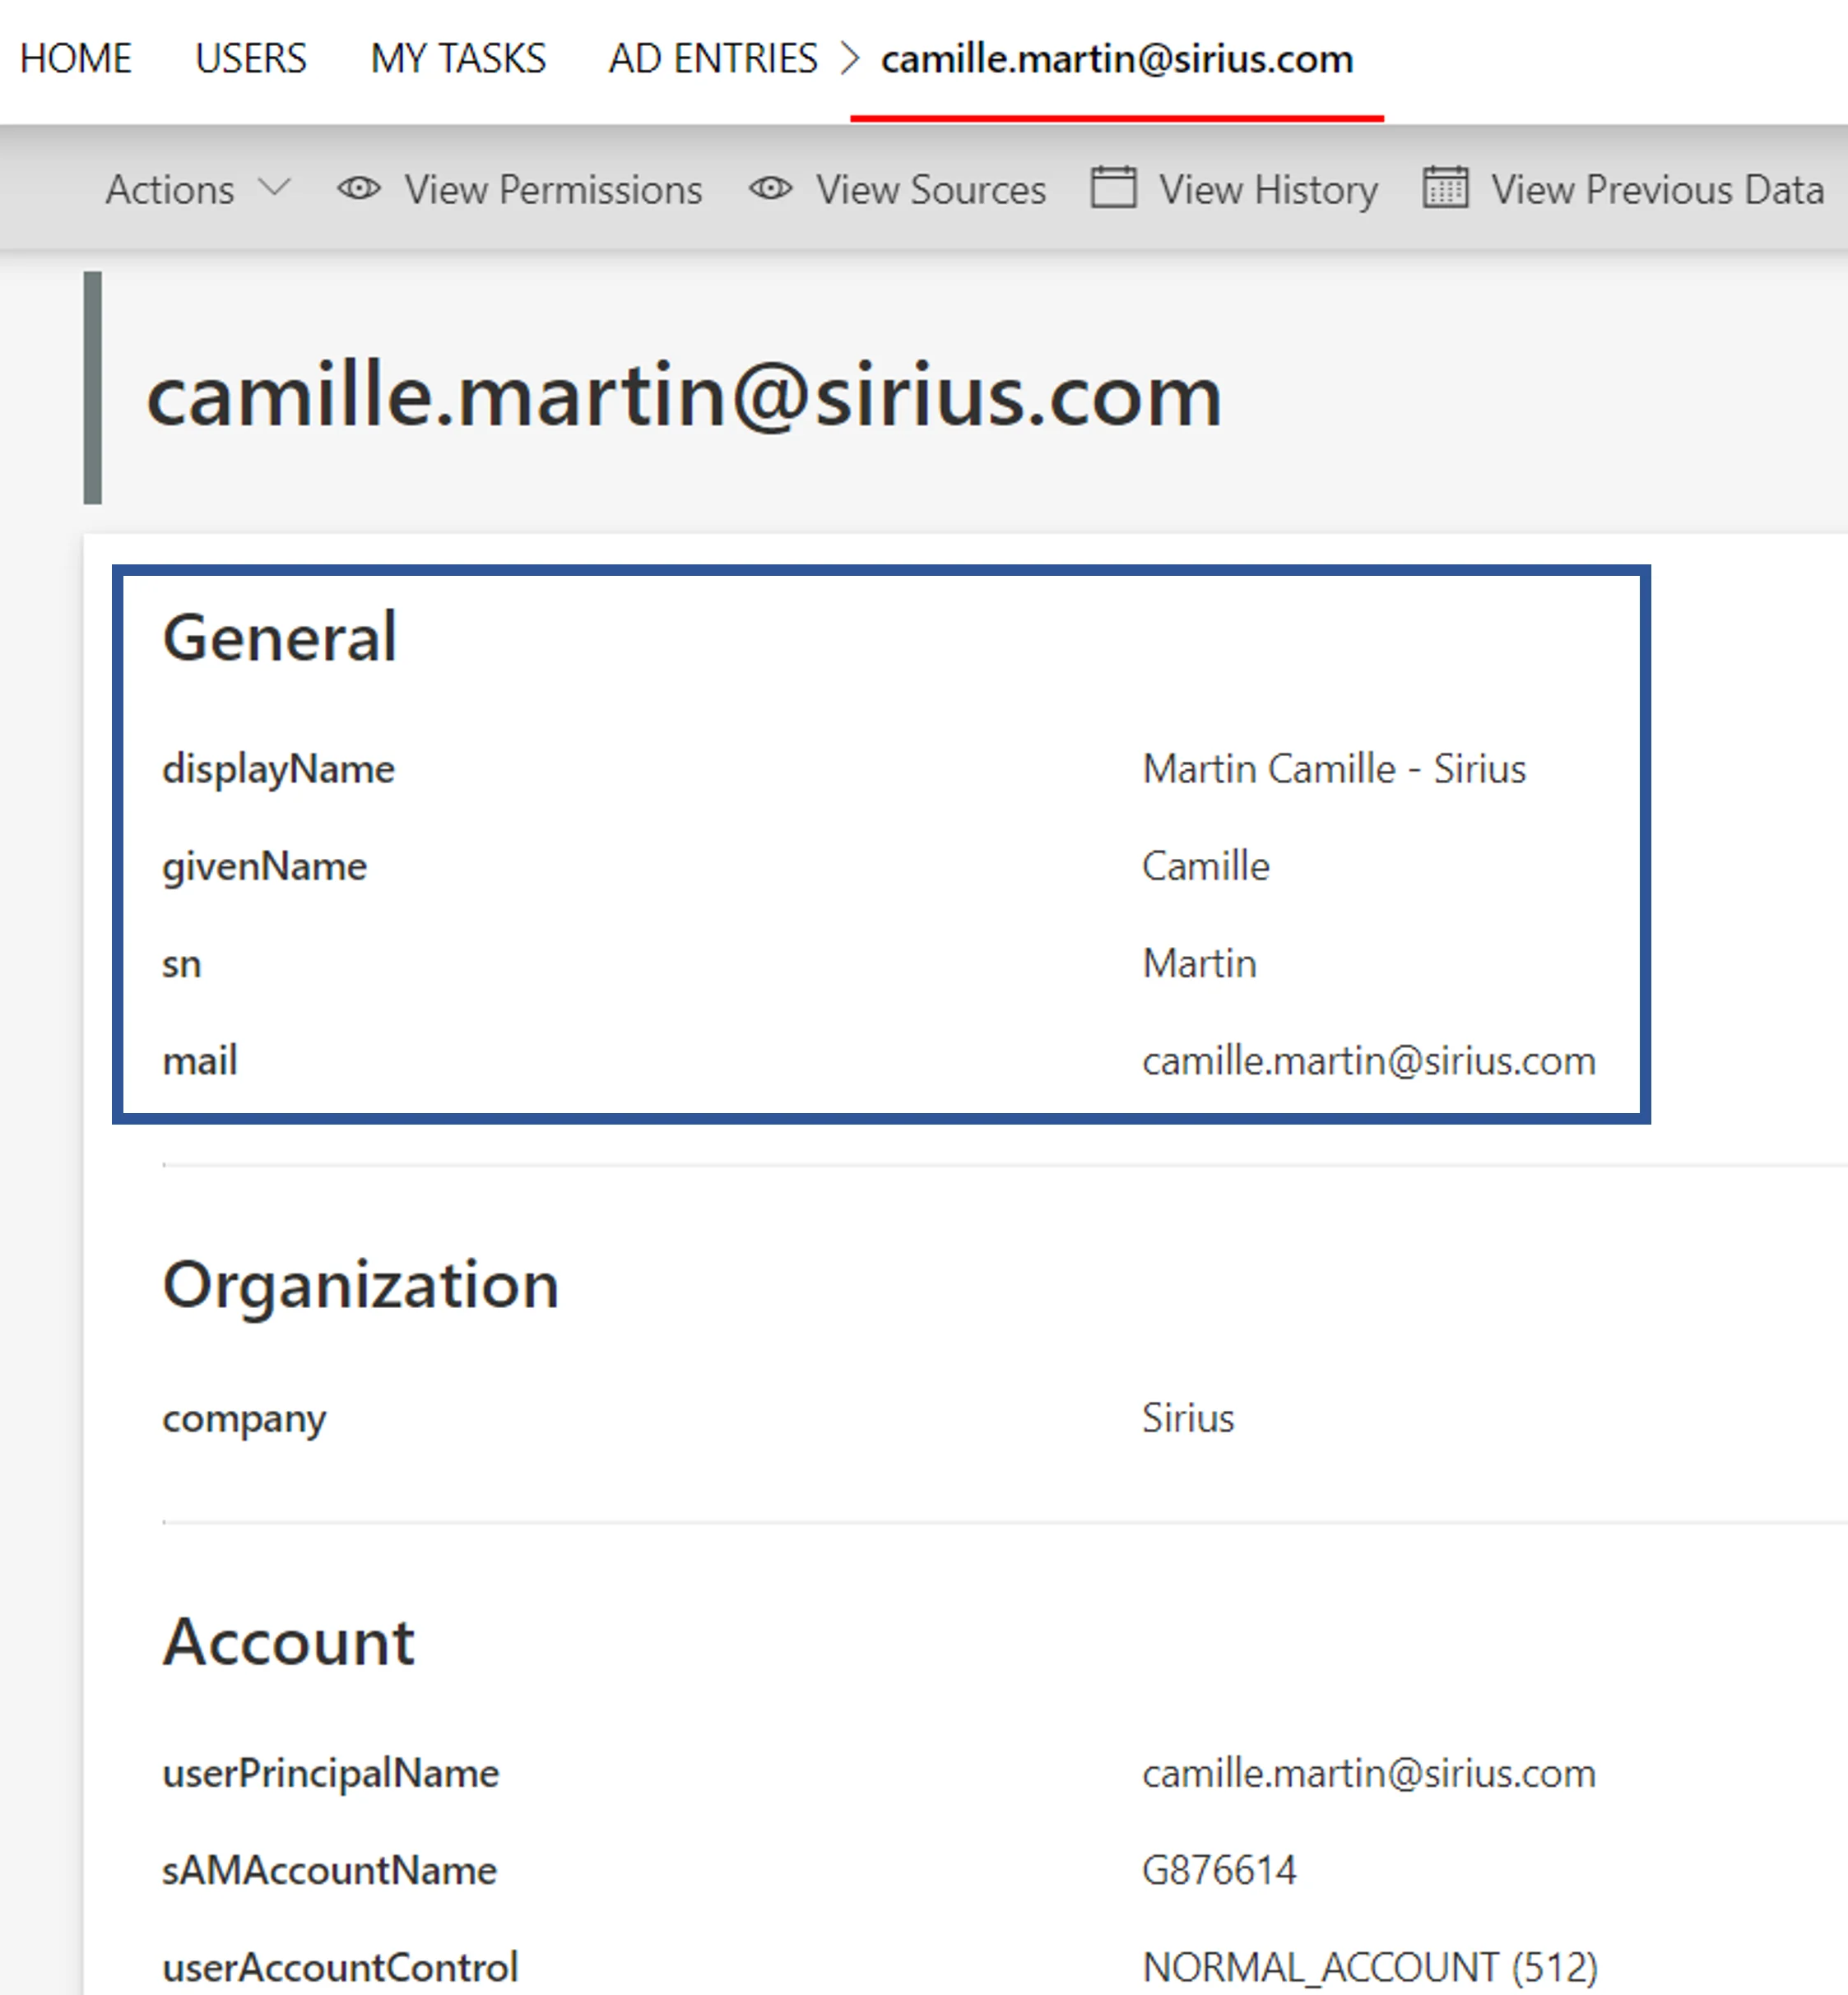Go to the USERS tab
Image resolution: width=1848 pixels, height=1995 pixels.
click(251, 59)
